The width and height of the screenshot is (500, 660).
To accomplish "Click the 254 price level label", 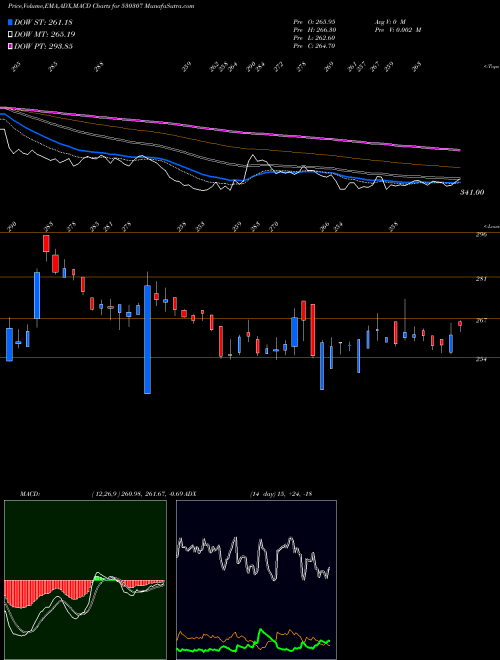I will pos(482,359).
